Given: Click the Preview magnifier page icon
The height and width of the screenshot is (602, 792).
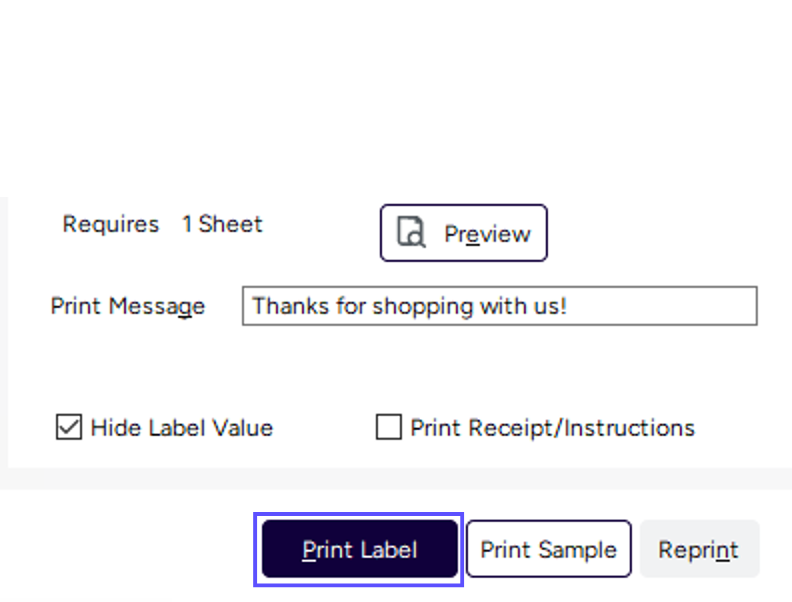Looking at the screenshot, I should click(x=411, y=233).
